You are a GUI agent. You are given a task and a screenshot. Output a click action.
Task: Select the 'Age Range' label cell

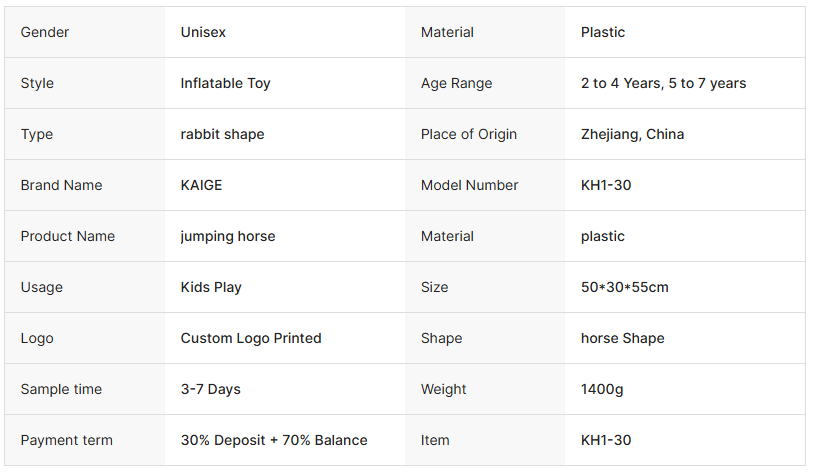456,84
